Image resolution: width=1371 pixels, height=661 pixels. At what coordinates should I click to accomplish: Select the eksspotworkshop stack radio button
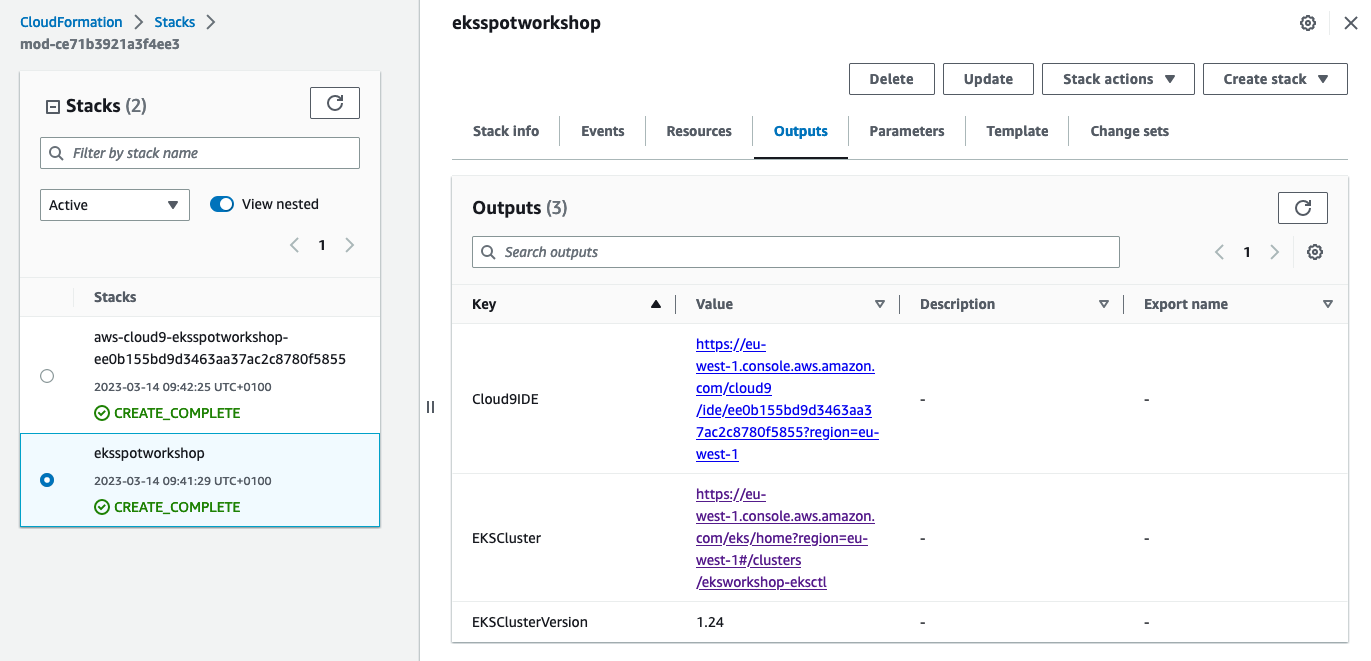[x=47, y=480]
